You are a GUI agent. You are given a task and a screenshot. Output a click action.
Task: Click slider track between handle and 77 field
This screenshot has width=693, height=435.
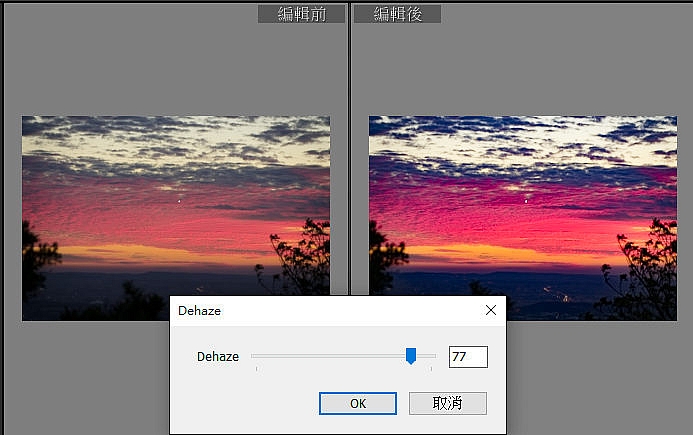coord(426,355)
